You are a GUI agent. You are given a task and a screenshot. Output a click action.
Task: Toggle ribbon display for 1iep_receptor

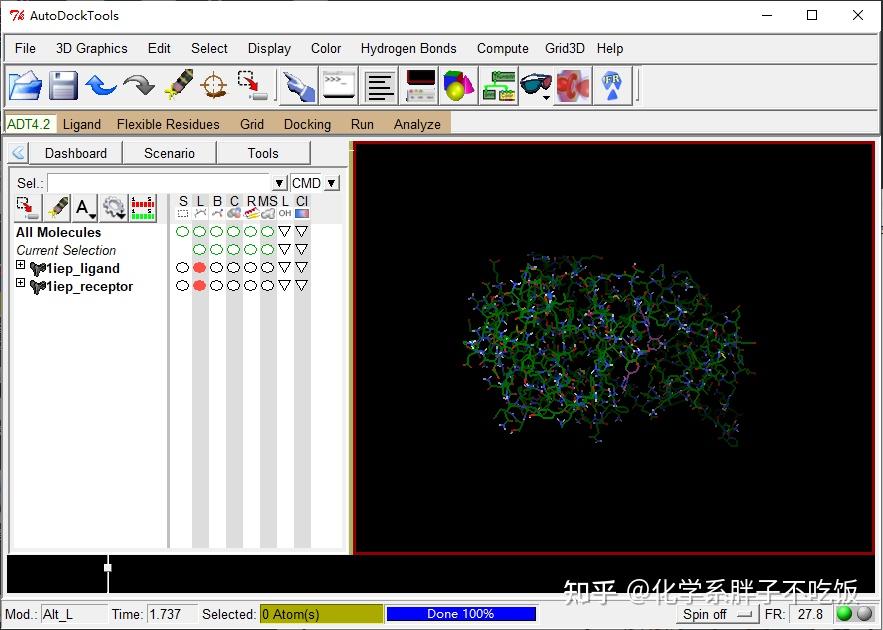pos(250,286)
